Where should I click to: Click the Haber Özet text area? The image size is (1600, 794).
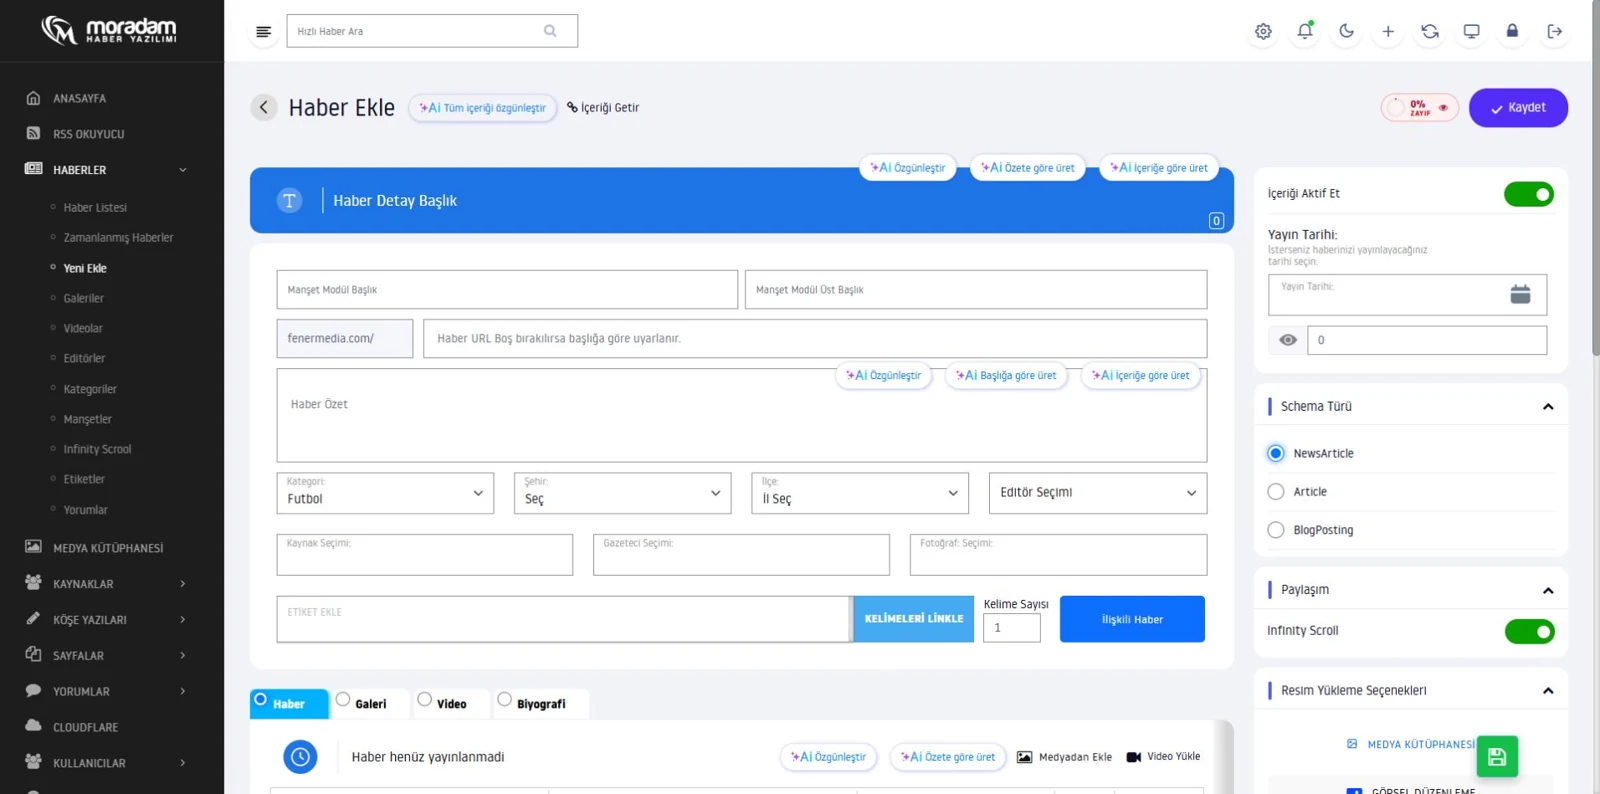point(742,416)
